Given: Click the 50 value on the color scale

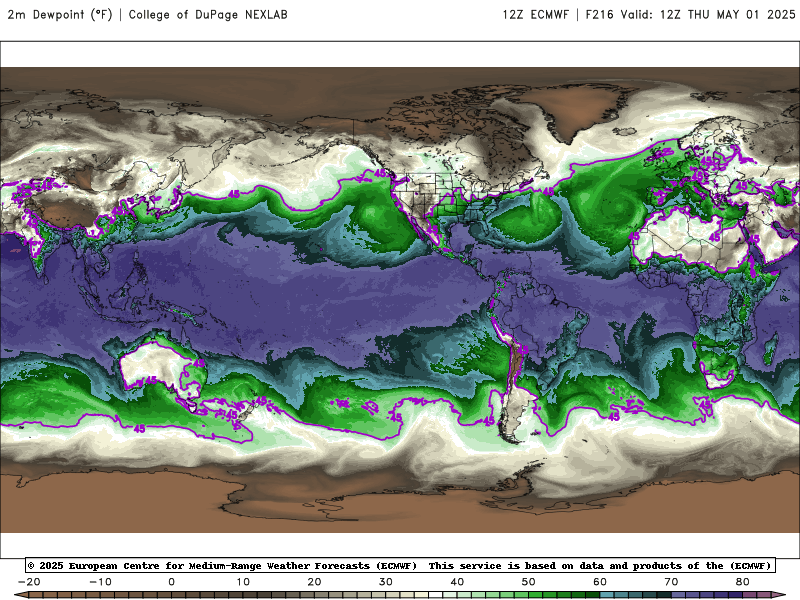Looking at the screenshot, I should [x=529, y=582].
